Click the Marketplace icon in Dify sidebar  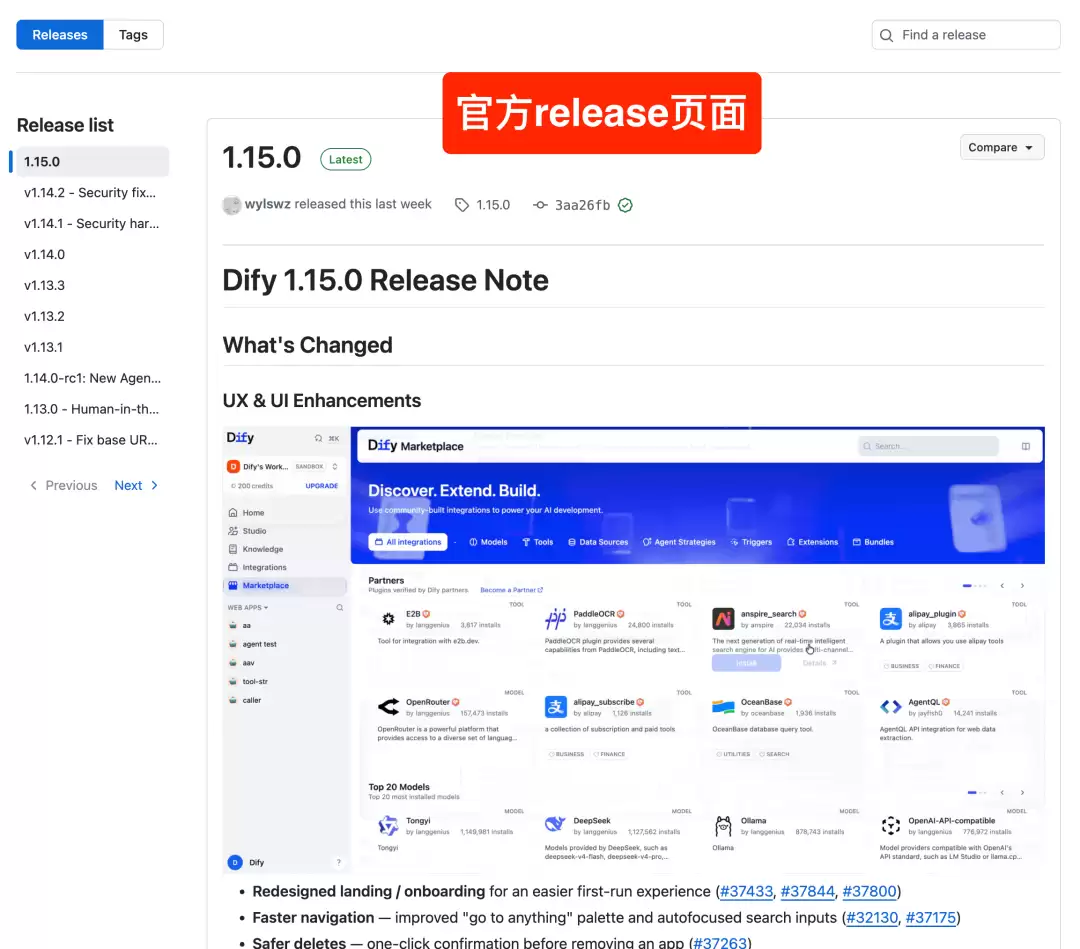[x=233, y=585]
